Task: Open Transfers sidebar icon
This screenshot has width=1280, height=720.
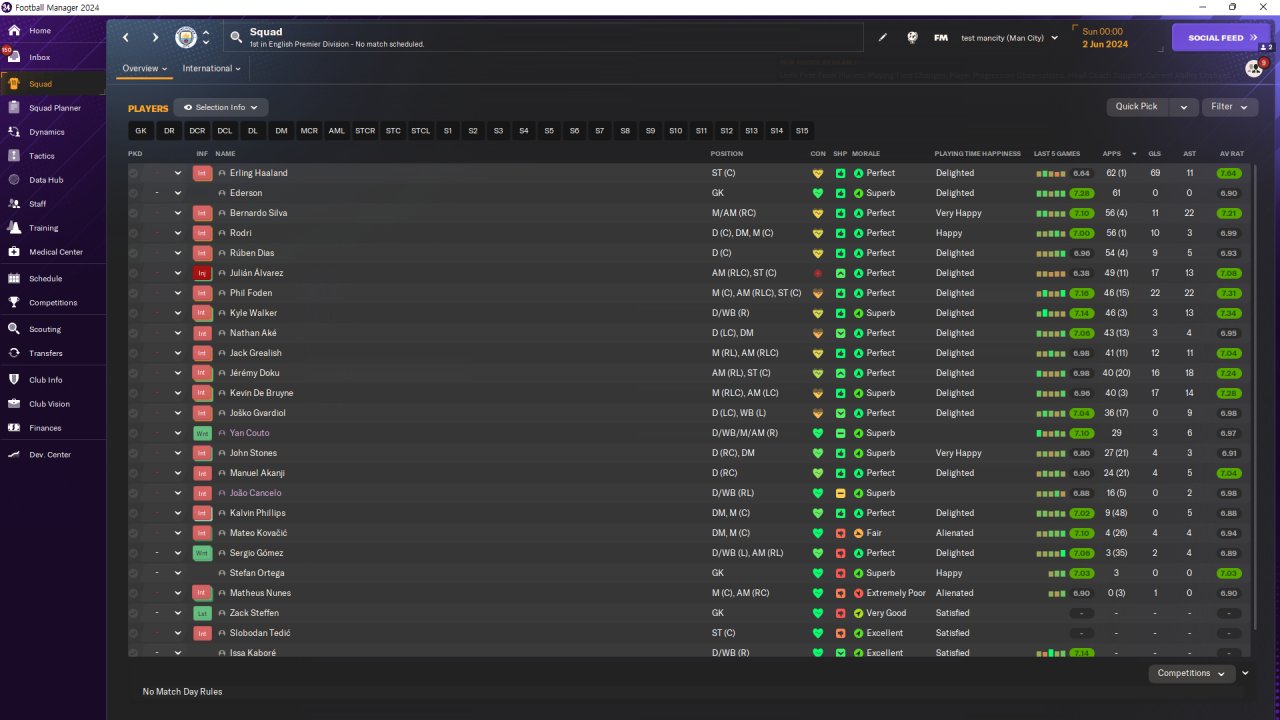Action: pyautogui.click(x=14, y=353)
